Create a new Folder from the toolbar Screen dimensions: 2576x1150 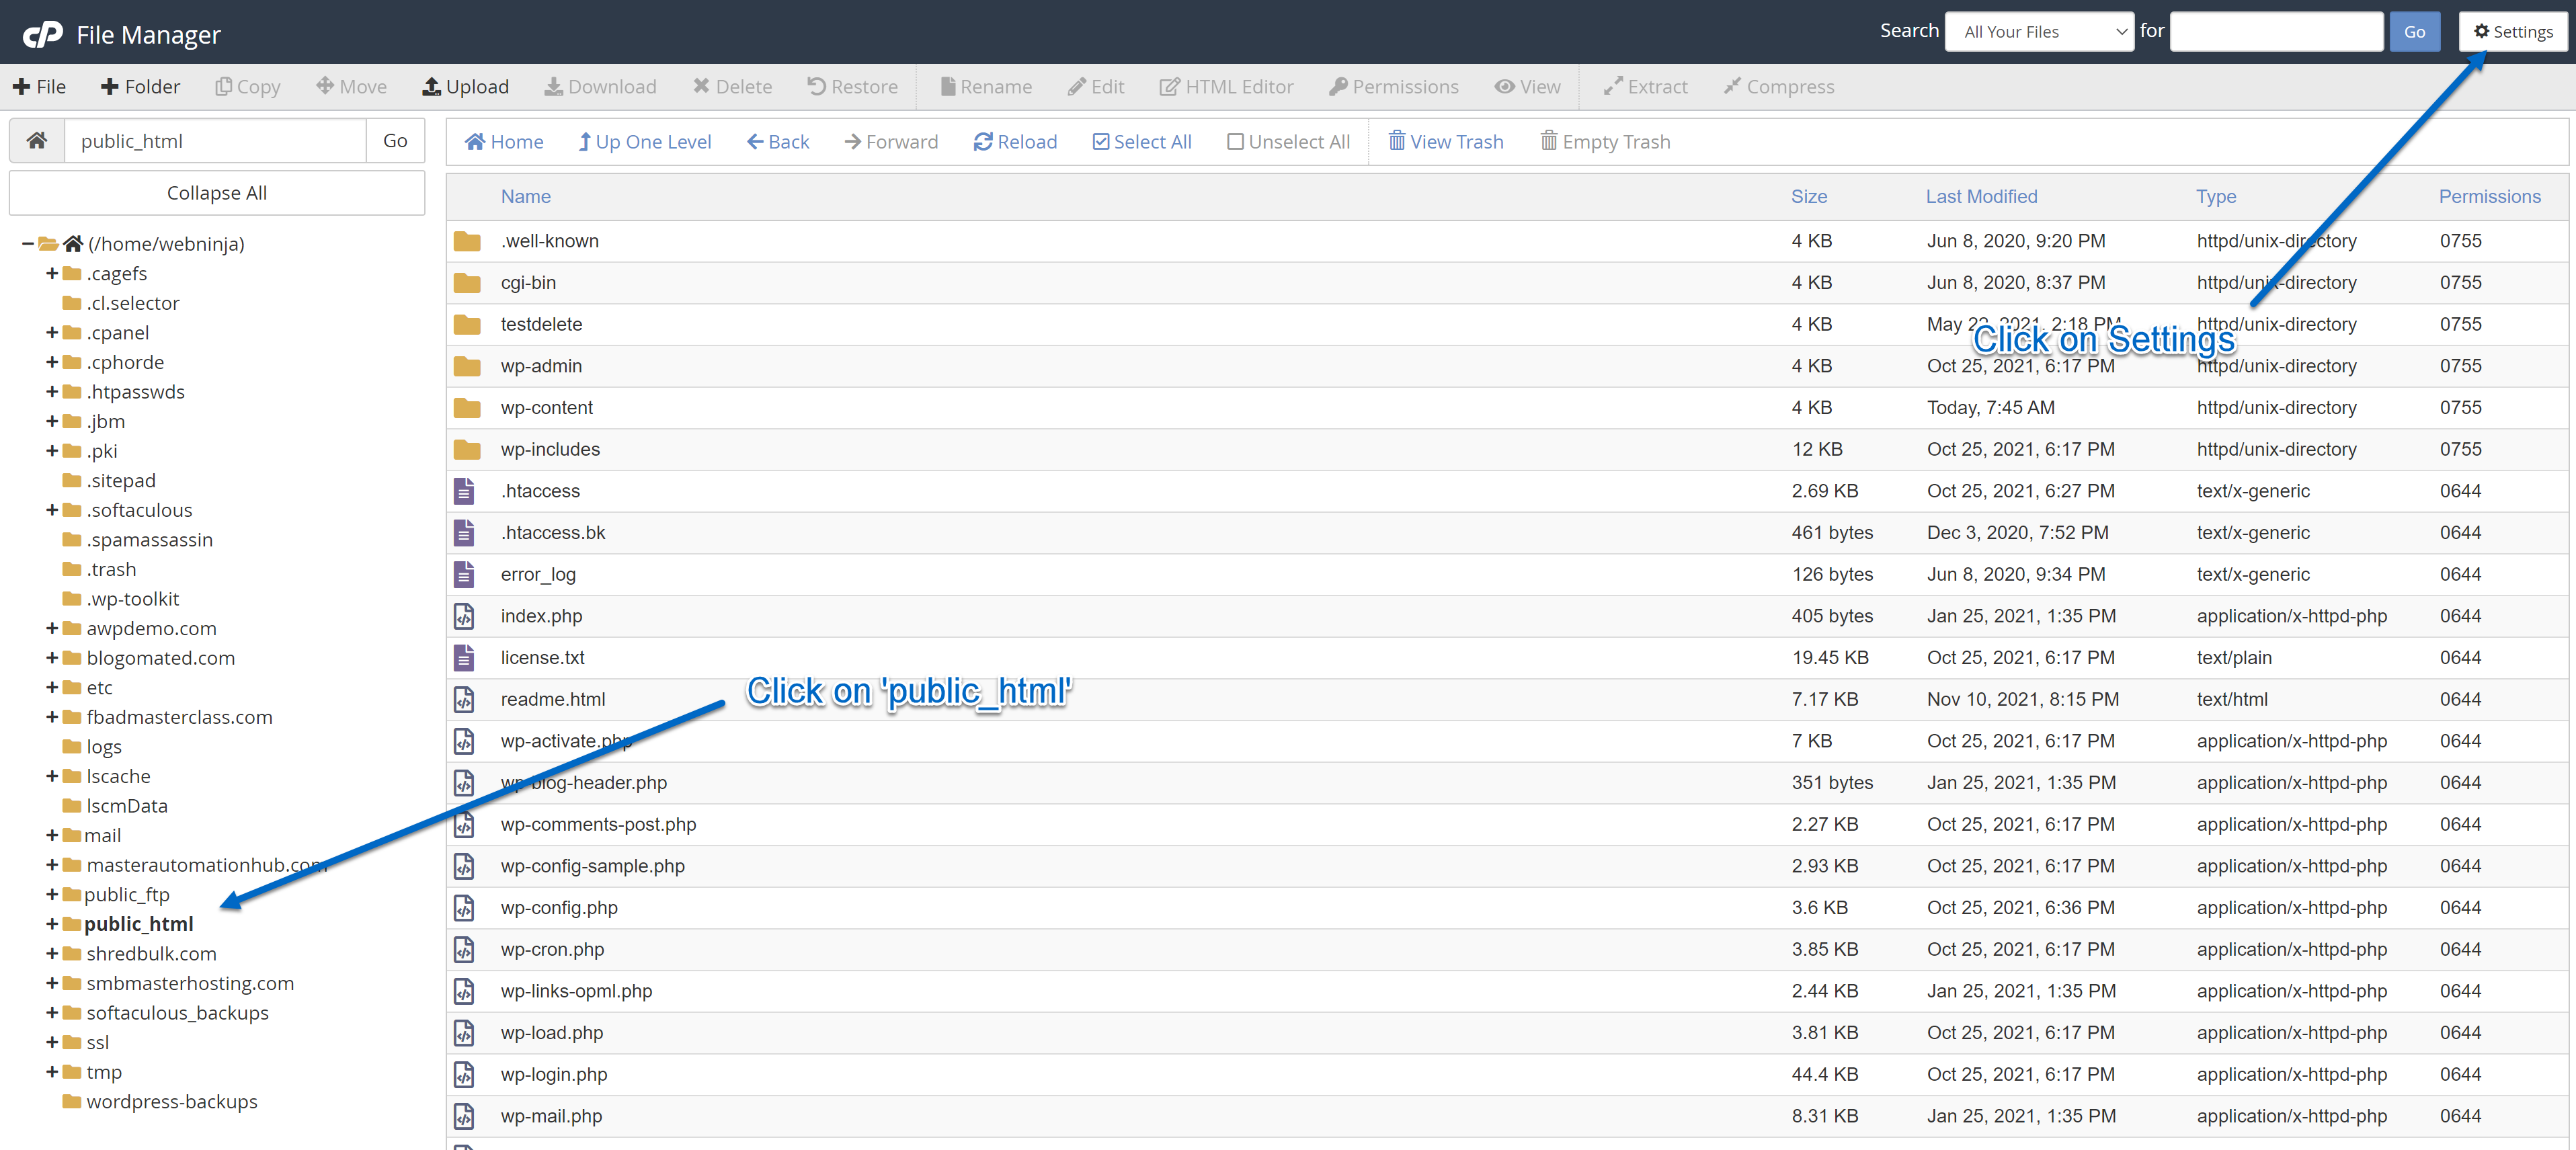141,87
